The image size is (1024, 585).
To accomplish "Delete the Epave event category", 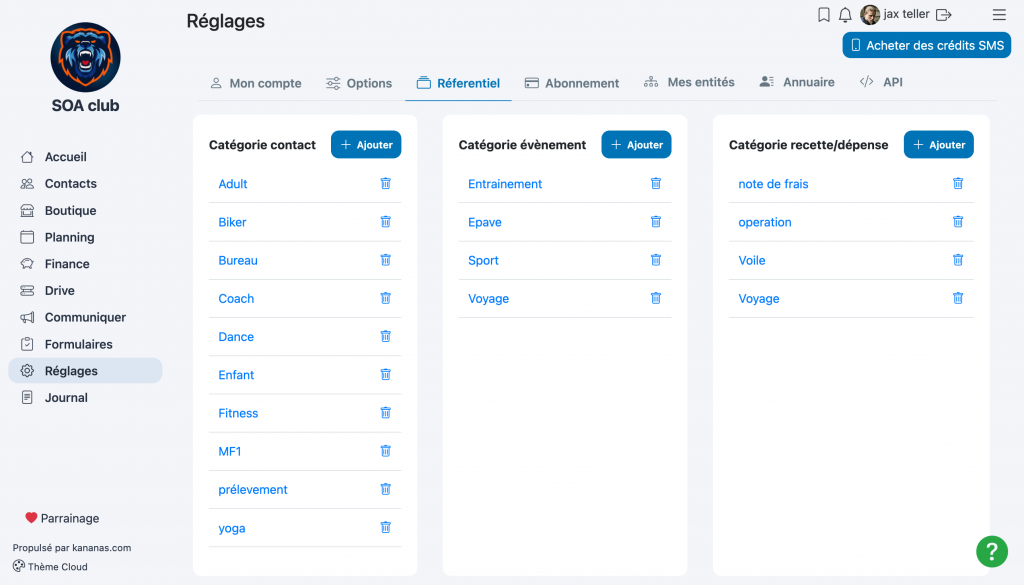I will pos(656,222).
